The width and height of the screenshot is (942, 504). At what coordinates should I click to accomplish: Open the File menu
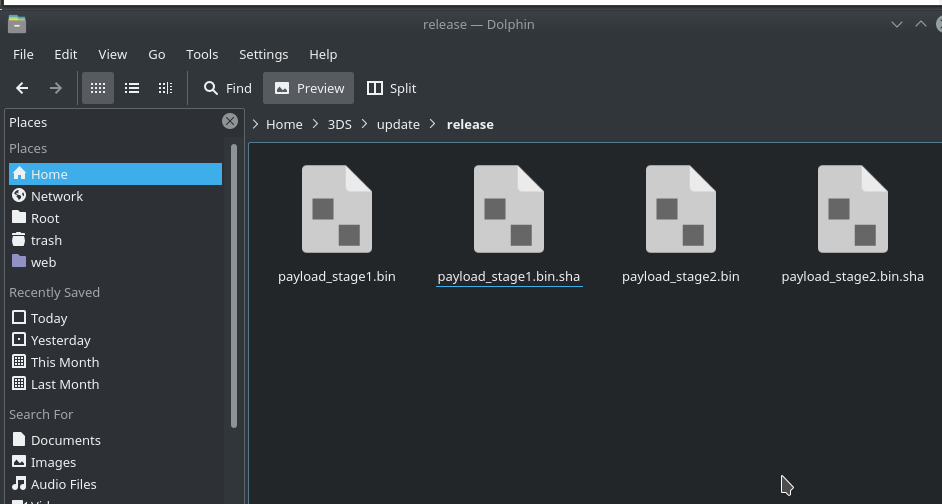coord(23,54)
